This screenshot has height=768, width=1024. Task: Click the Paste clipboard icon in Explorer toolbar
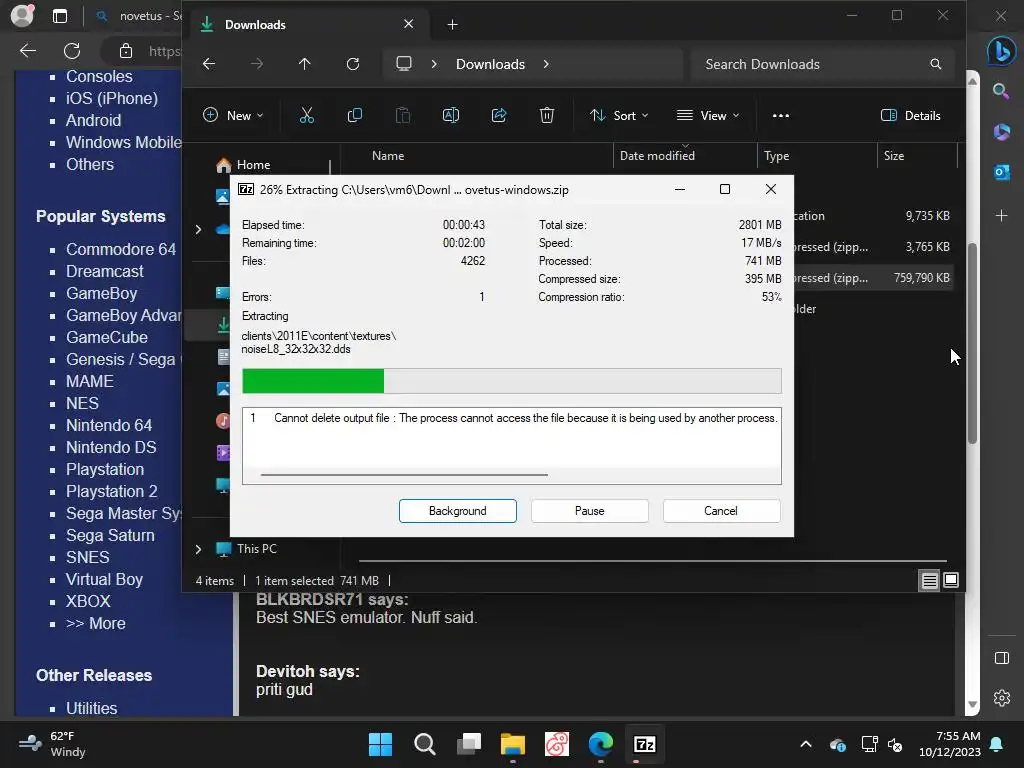[403, 116]
